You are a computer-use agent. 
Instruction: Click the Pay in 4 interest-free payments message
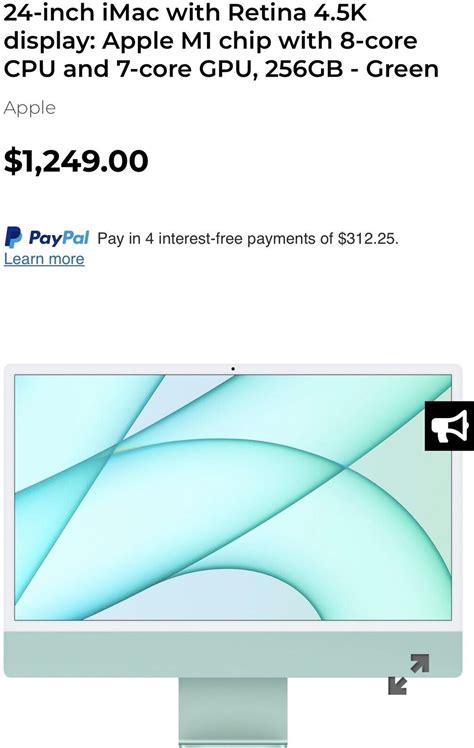tap(248, 238)
